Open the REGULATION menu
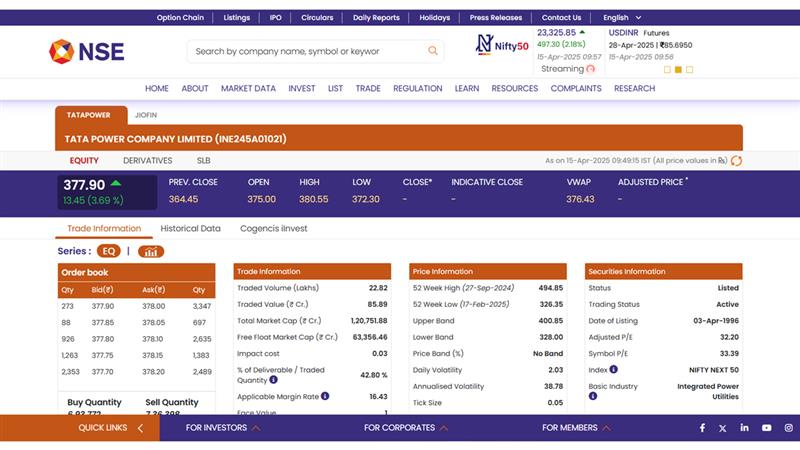Screen dimensions: 800x450 (x=417, y=88)
